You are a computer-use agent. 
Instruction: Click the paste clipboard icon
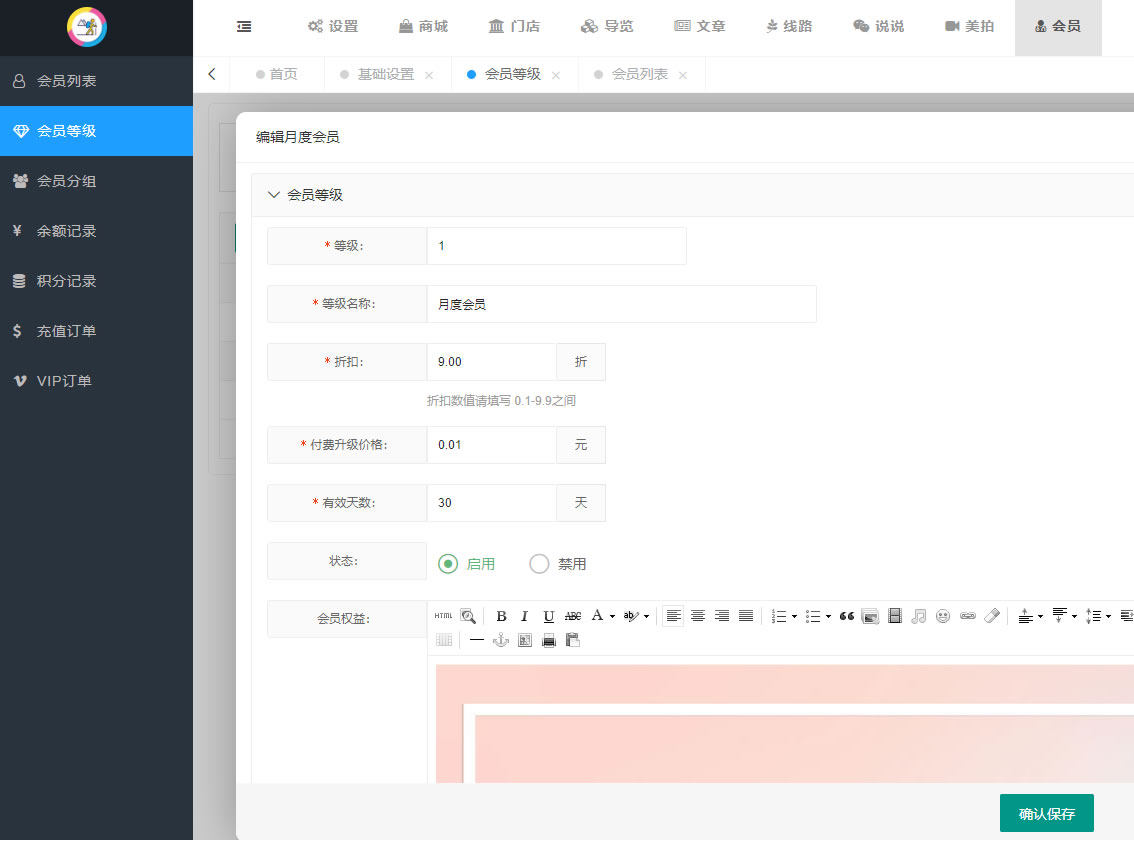pyautogui.click(x=573, y=640)
